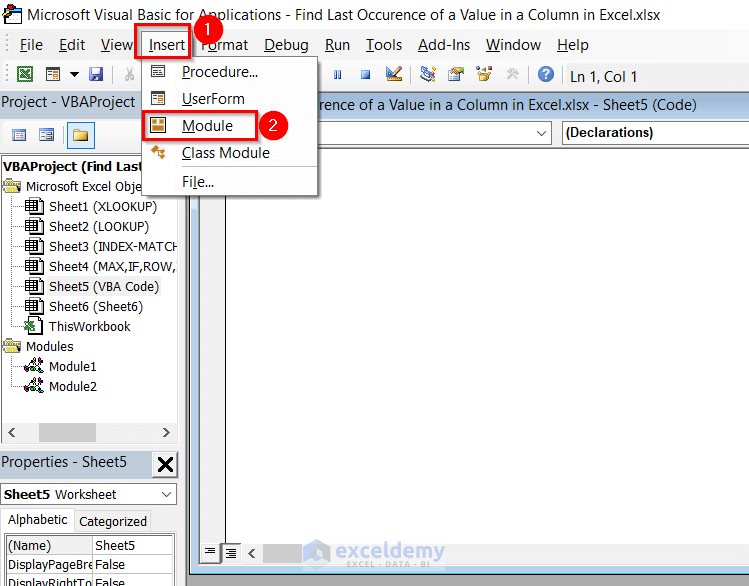Image resolution: width=749 pixels, height=586 pixels.
Task: Toggle Folders icon in Project panel
Action: [x=81, y=135]
